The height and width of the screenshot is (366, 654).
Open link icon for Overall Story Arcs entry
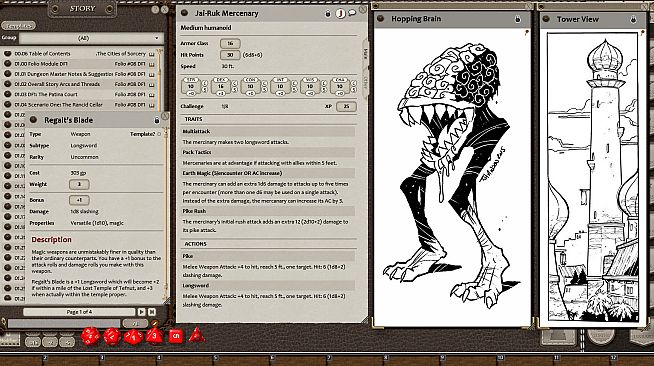click(7, 84)
